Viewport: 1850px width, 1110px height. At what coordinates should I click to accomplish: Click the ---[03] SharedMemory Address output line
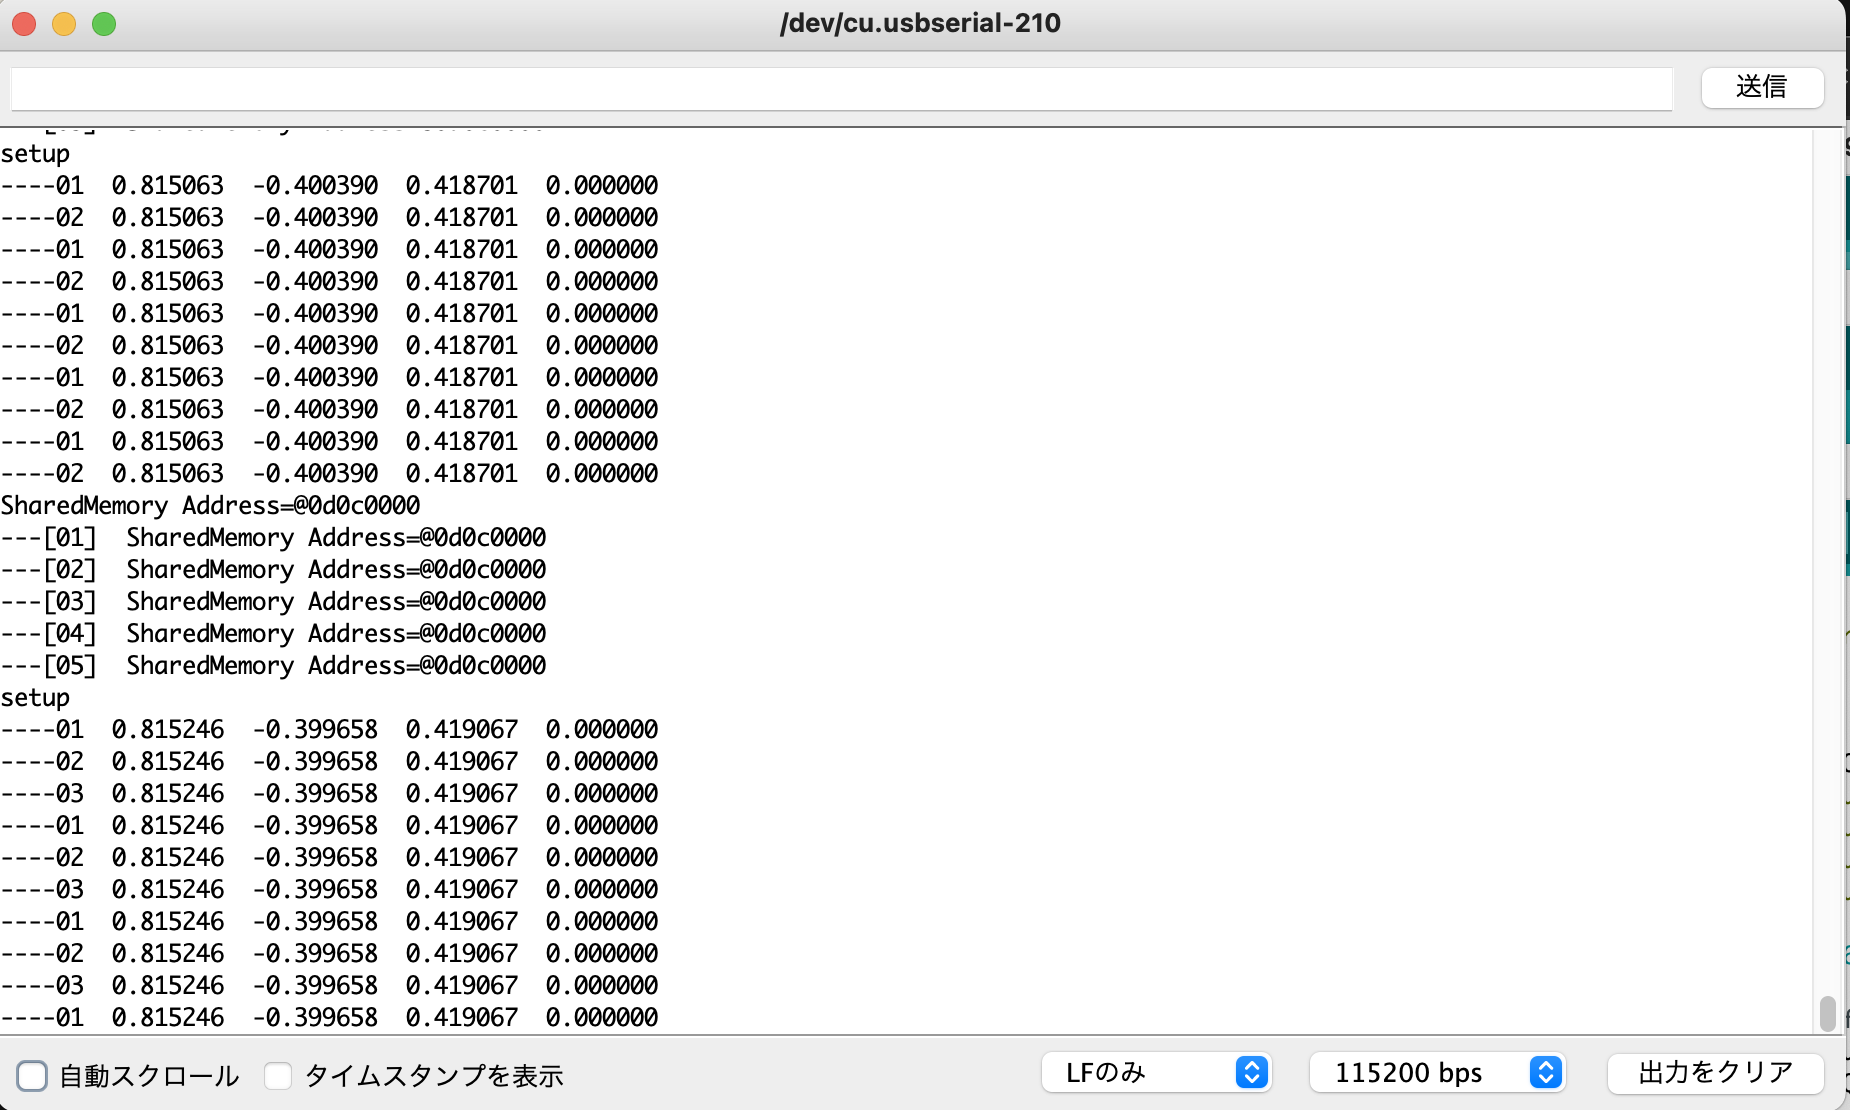click(x=274, y=602)
